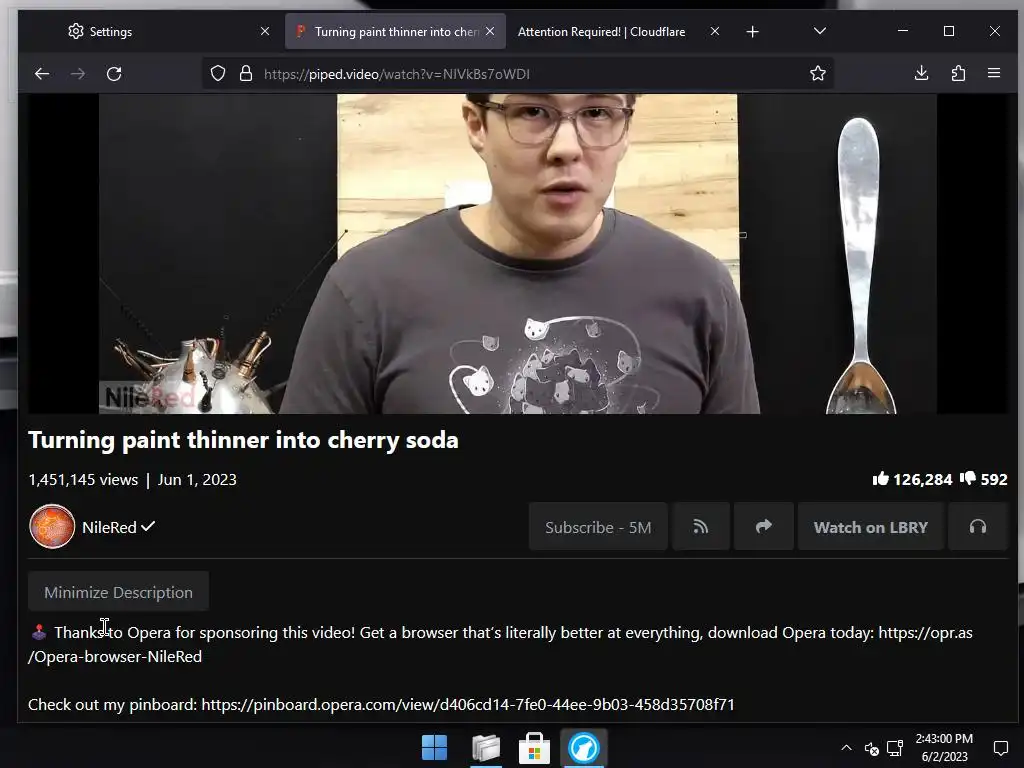
Task: Open the notification center icon
Action: [x=1000, y=748]
